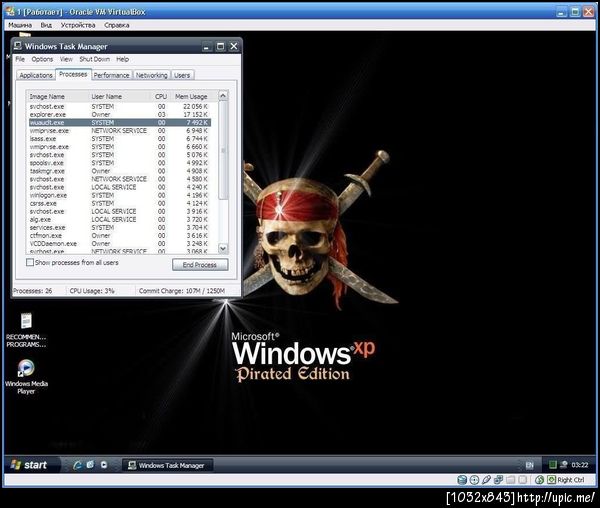Select the alg.exe process row
Image resolution: width=600 pixels, height=508 pixels.
pos(119,220)
